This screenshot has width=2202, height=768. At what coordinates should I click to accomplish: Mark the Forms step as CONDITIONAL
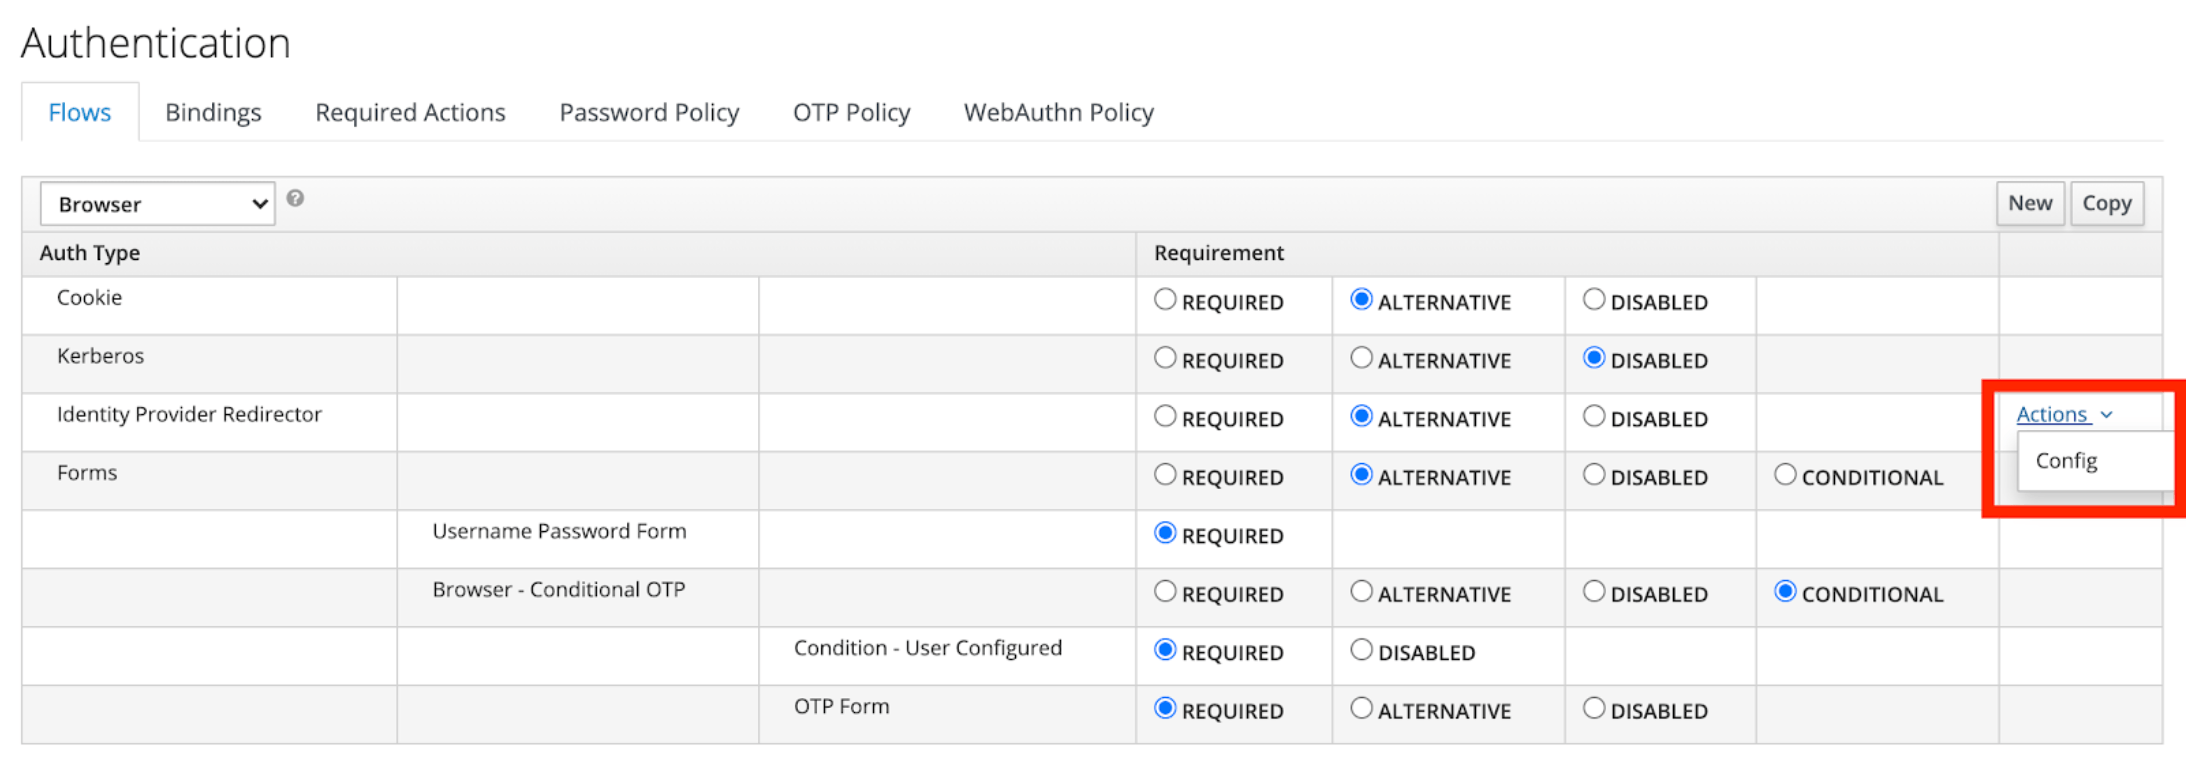[1786, 474]
